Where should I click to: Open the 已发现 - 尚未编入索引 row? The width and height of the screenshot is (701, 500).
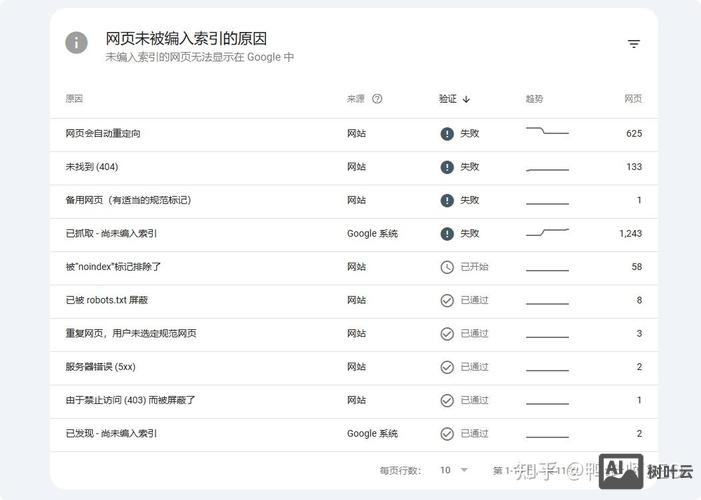pyautogui.click(x=354, y=435)
